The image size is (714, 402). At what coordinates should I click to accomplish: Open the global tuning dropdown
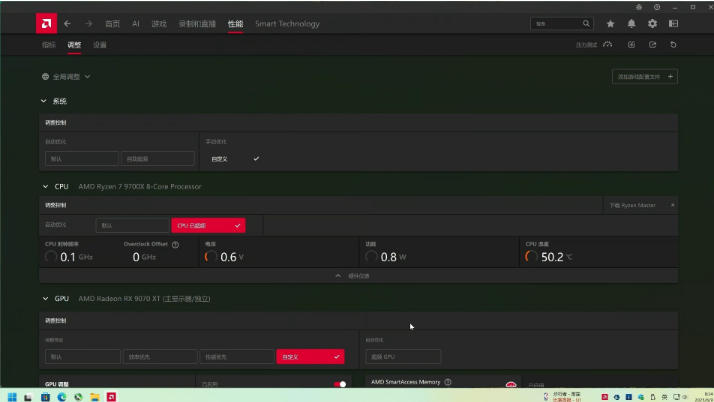point(66,76)
